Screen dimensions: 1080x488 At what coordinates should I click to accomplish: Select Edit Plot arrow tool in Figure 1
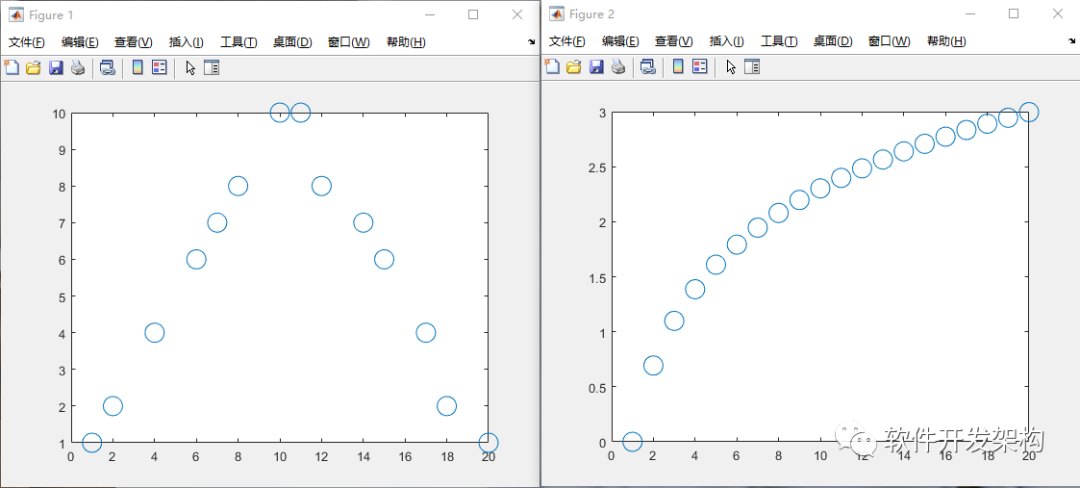click(x=191, y=67)
